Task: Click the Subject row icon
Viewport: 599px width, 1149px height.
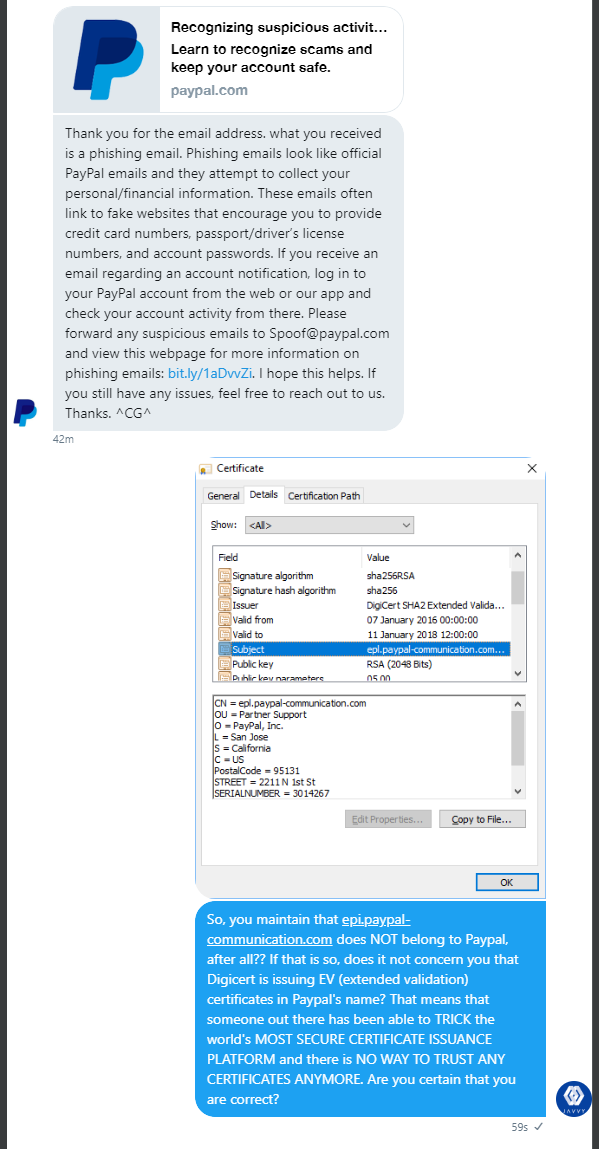Action: pos(224,649)
